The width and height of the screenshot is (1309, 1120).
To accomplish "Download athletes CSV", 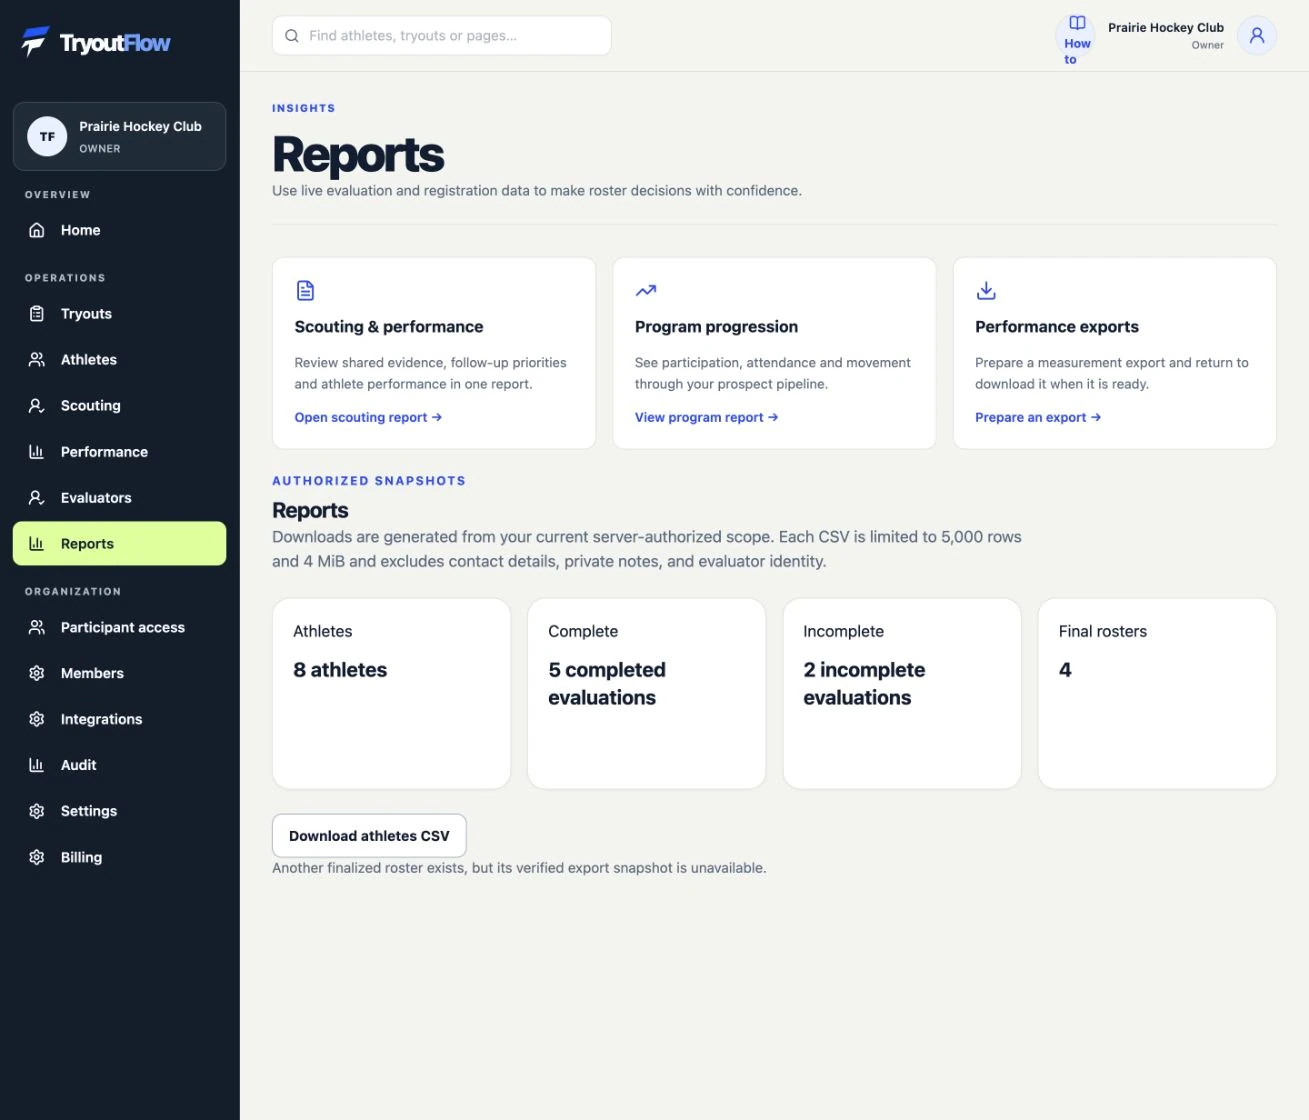I will click(369, 836).
